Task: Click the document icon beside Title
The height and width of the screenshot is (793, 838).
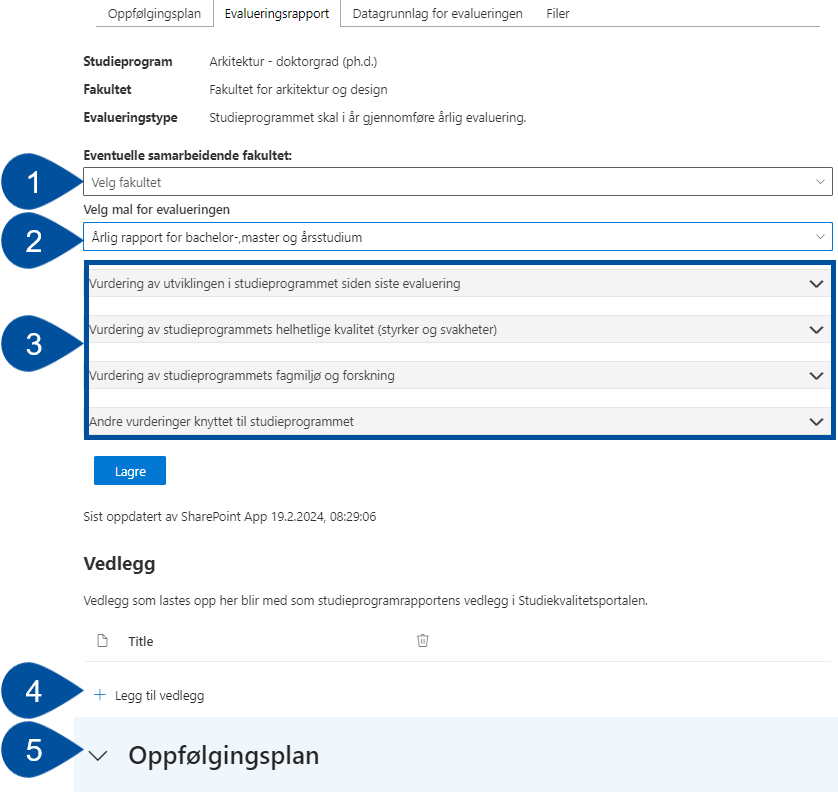Action: [102, 640]
